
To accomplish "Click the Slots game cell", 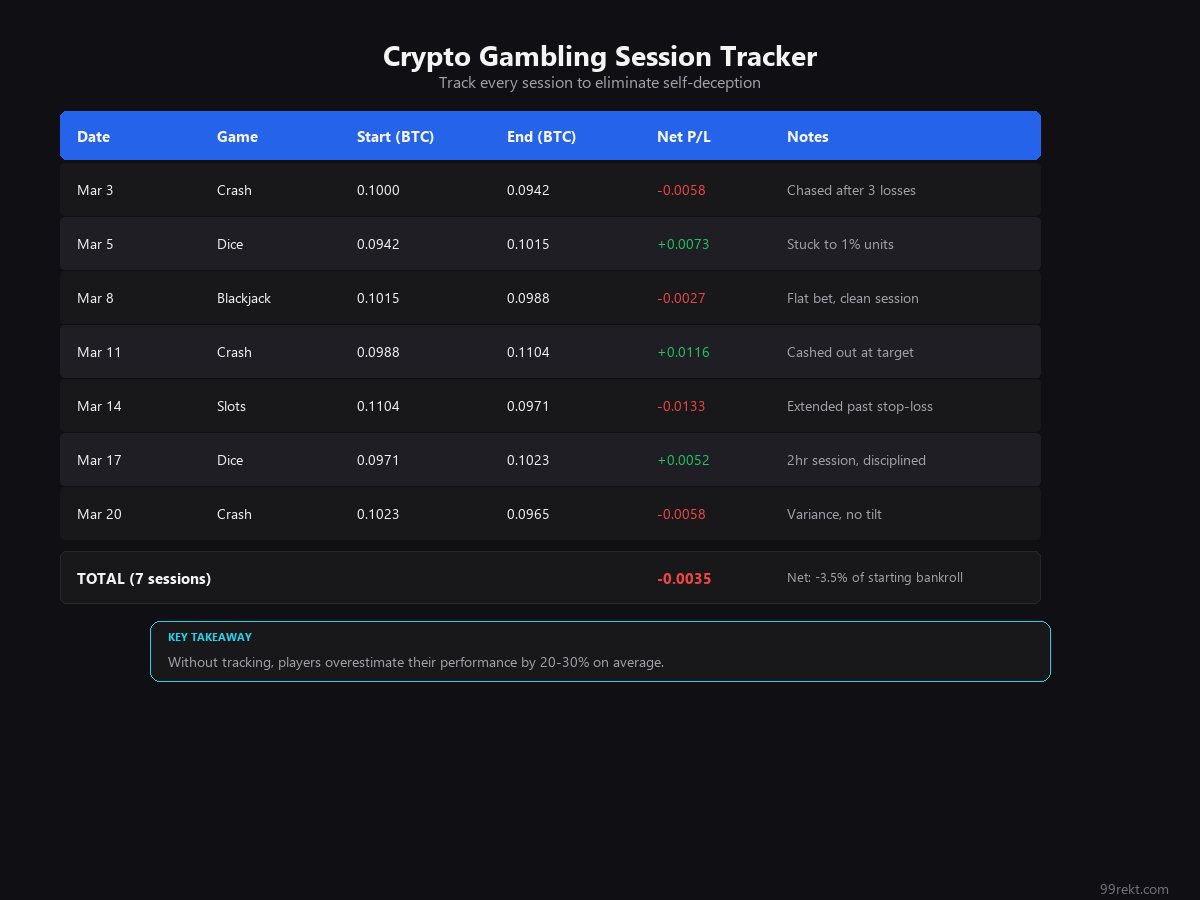I will tap(231, 406).
